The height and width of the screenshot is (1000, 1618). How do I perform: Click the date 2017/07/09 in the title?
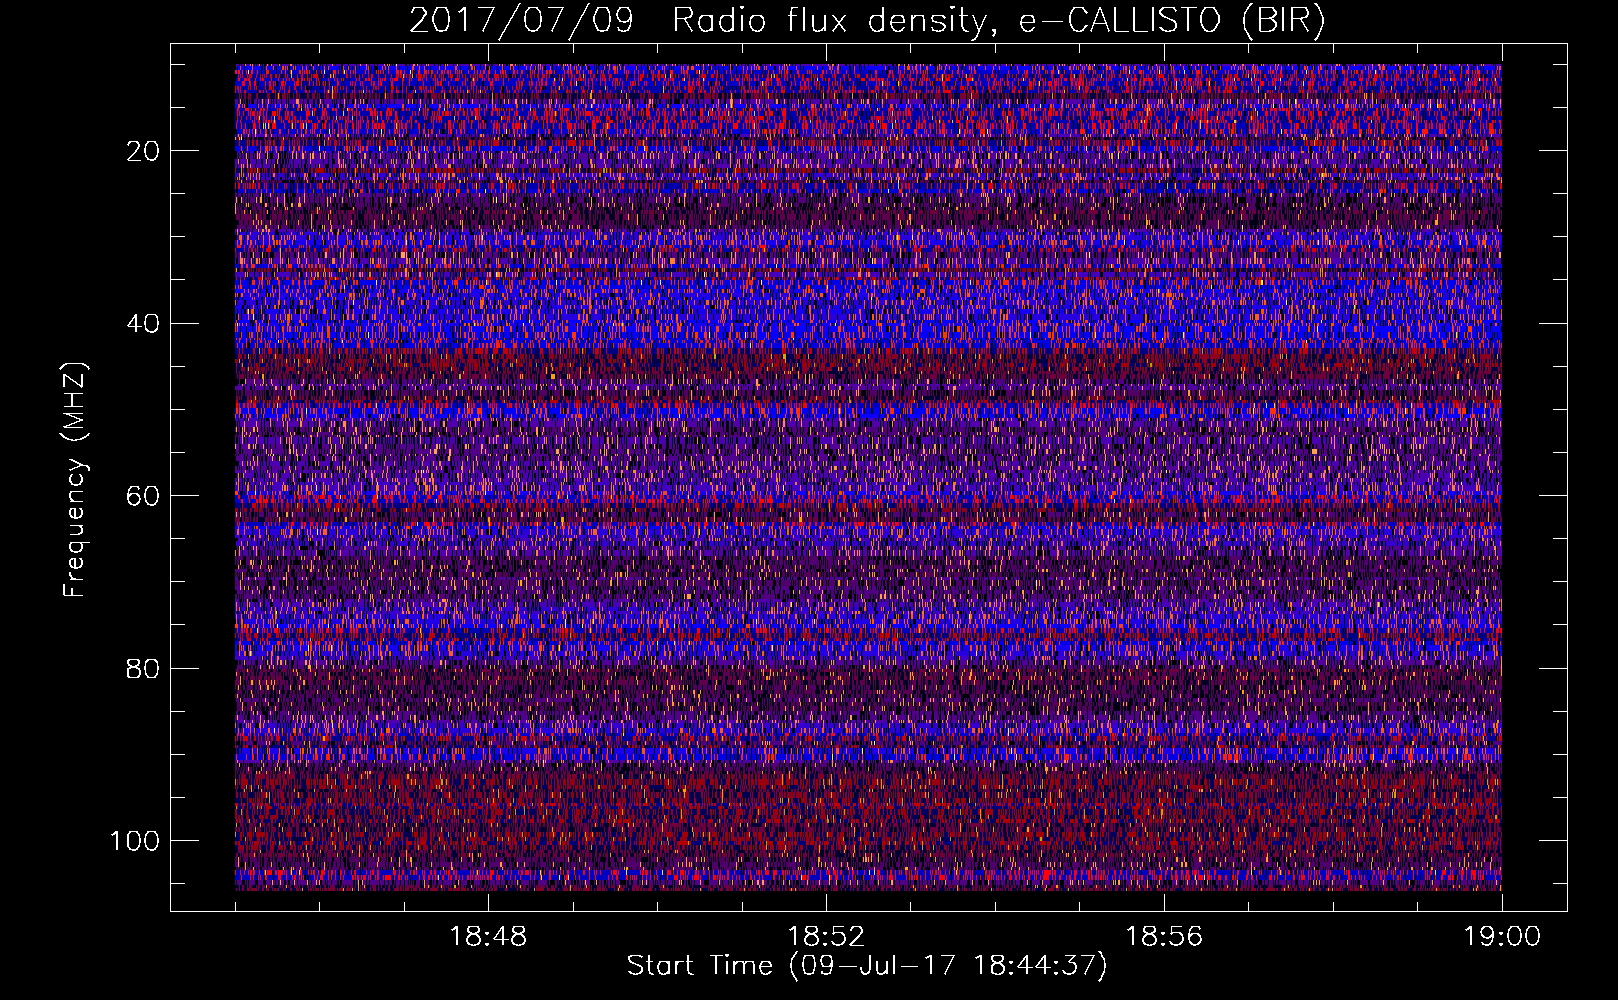(x=521, y=21)
